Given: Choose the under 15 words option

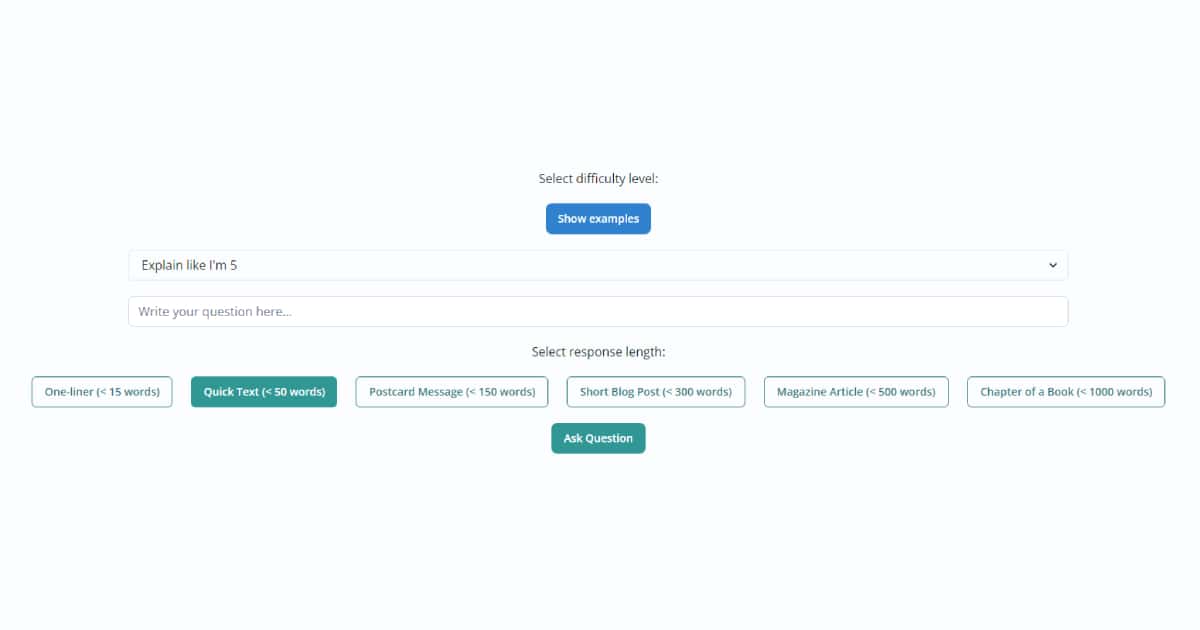Looking at the screenshot, I should [102, 392].
